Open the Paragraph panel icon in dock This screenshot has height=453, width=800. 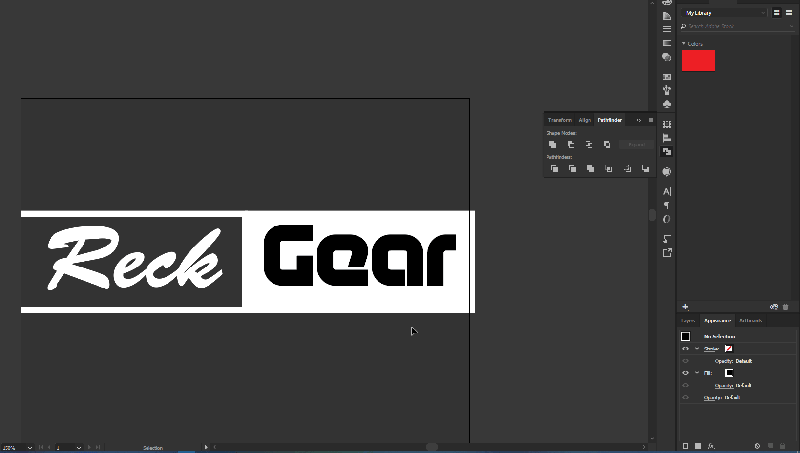(x=667, y=205)
